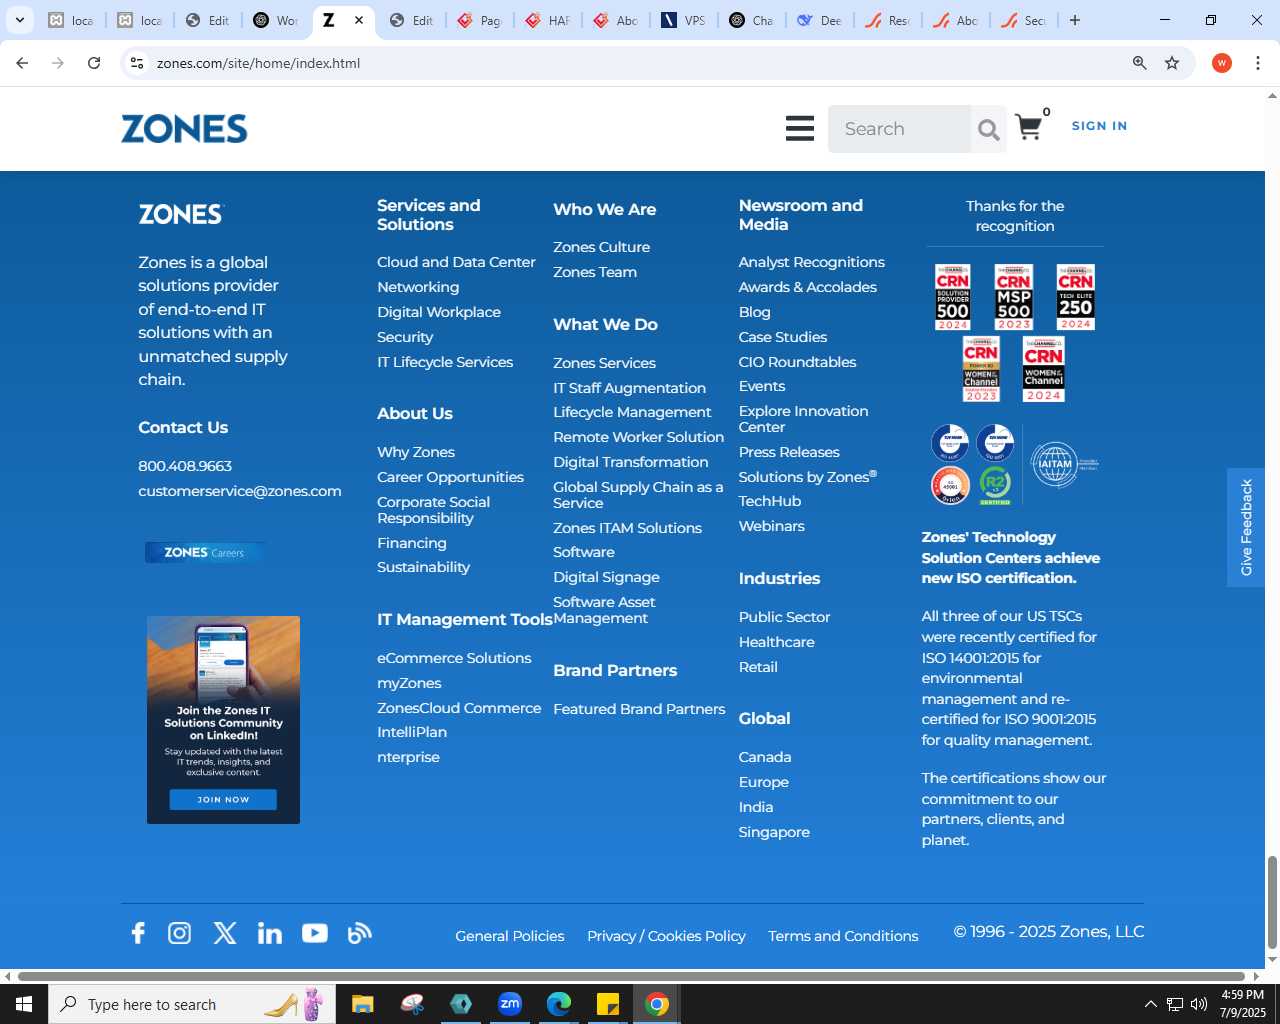1280x1024 pixels.
Task: Switch to the VPS tab
Action: (x=683, y=20)
